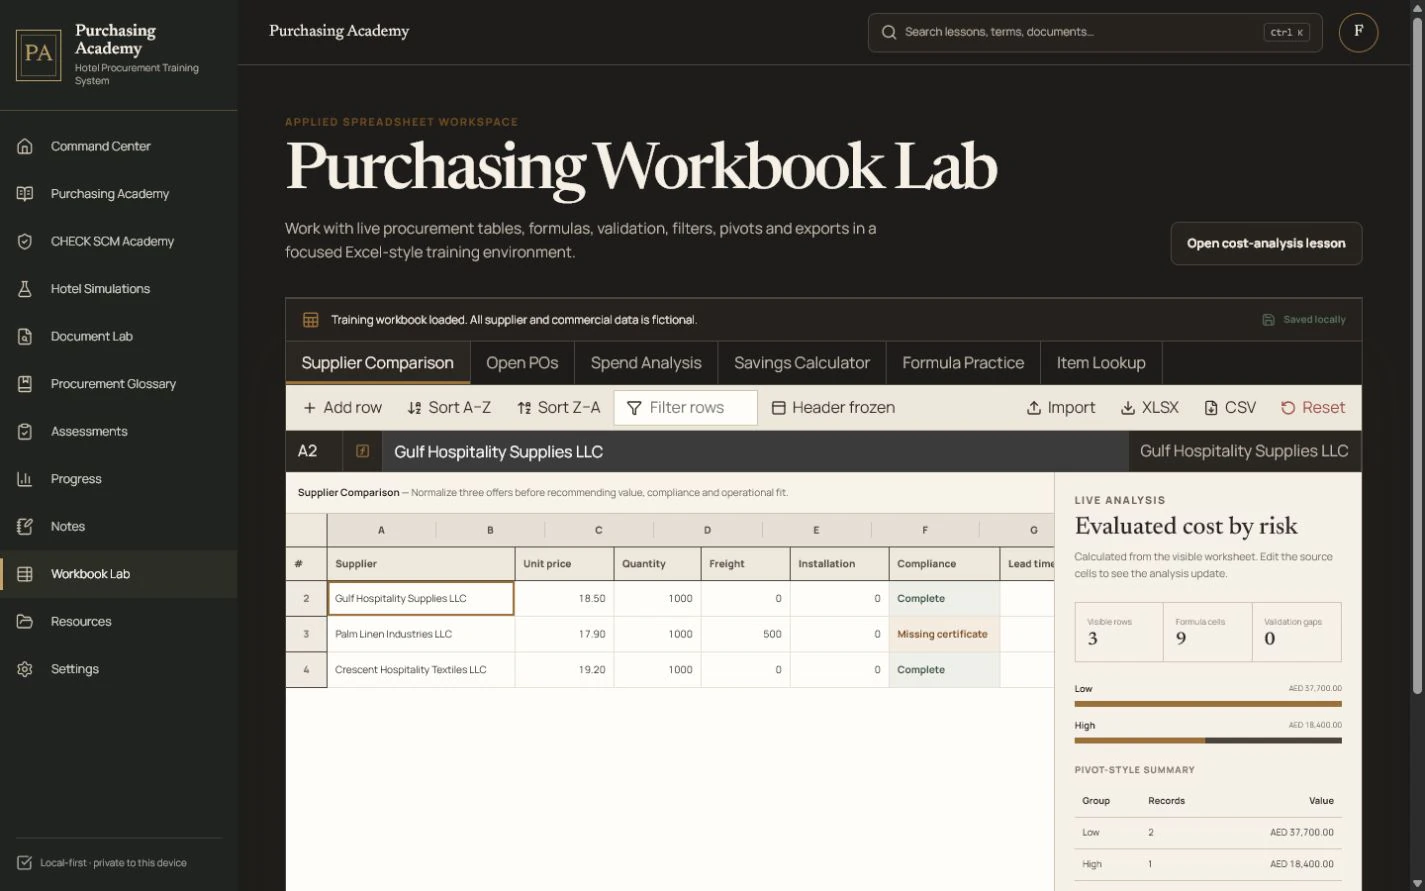The image size is (1425, 891).
Task: Click the Notes pencil icon
Action: pos(25,526)
